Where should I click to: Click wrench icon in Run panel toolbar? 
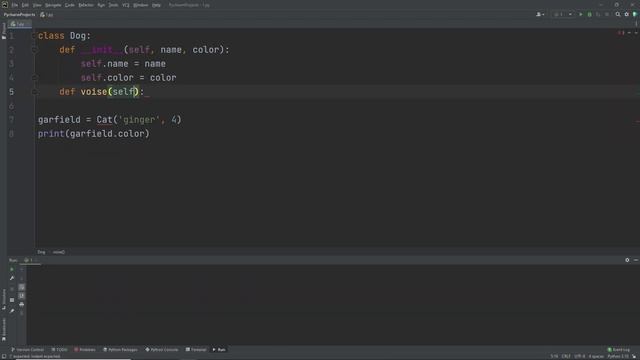click(x=12, y=278)
